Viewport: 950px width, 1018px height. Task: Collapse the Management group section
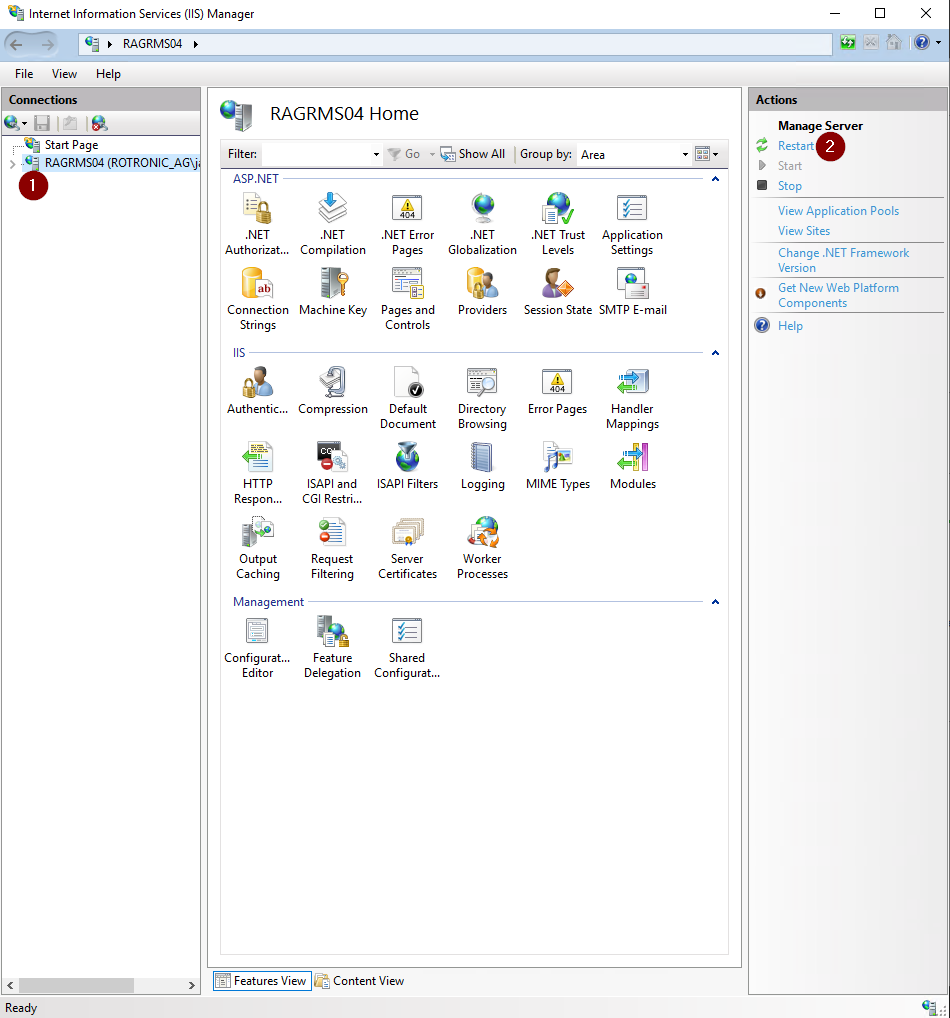point(715,602)
